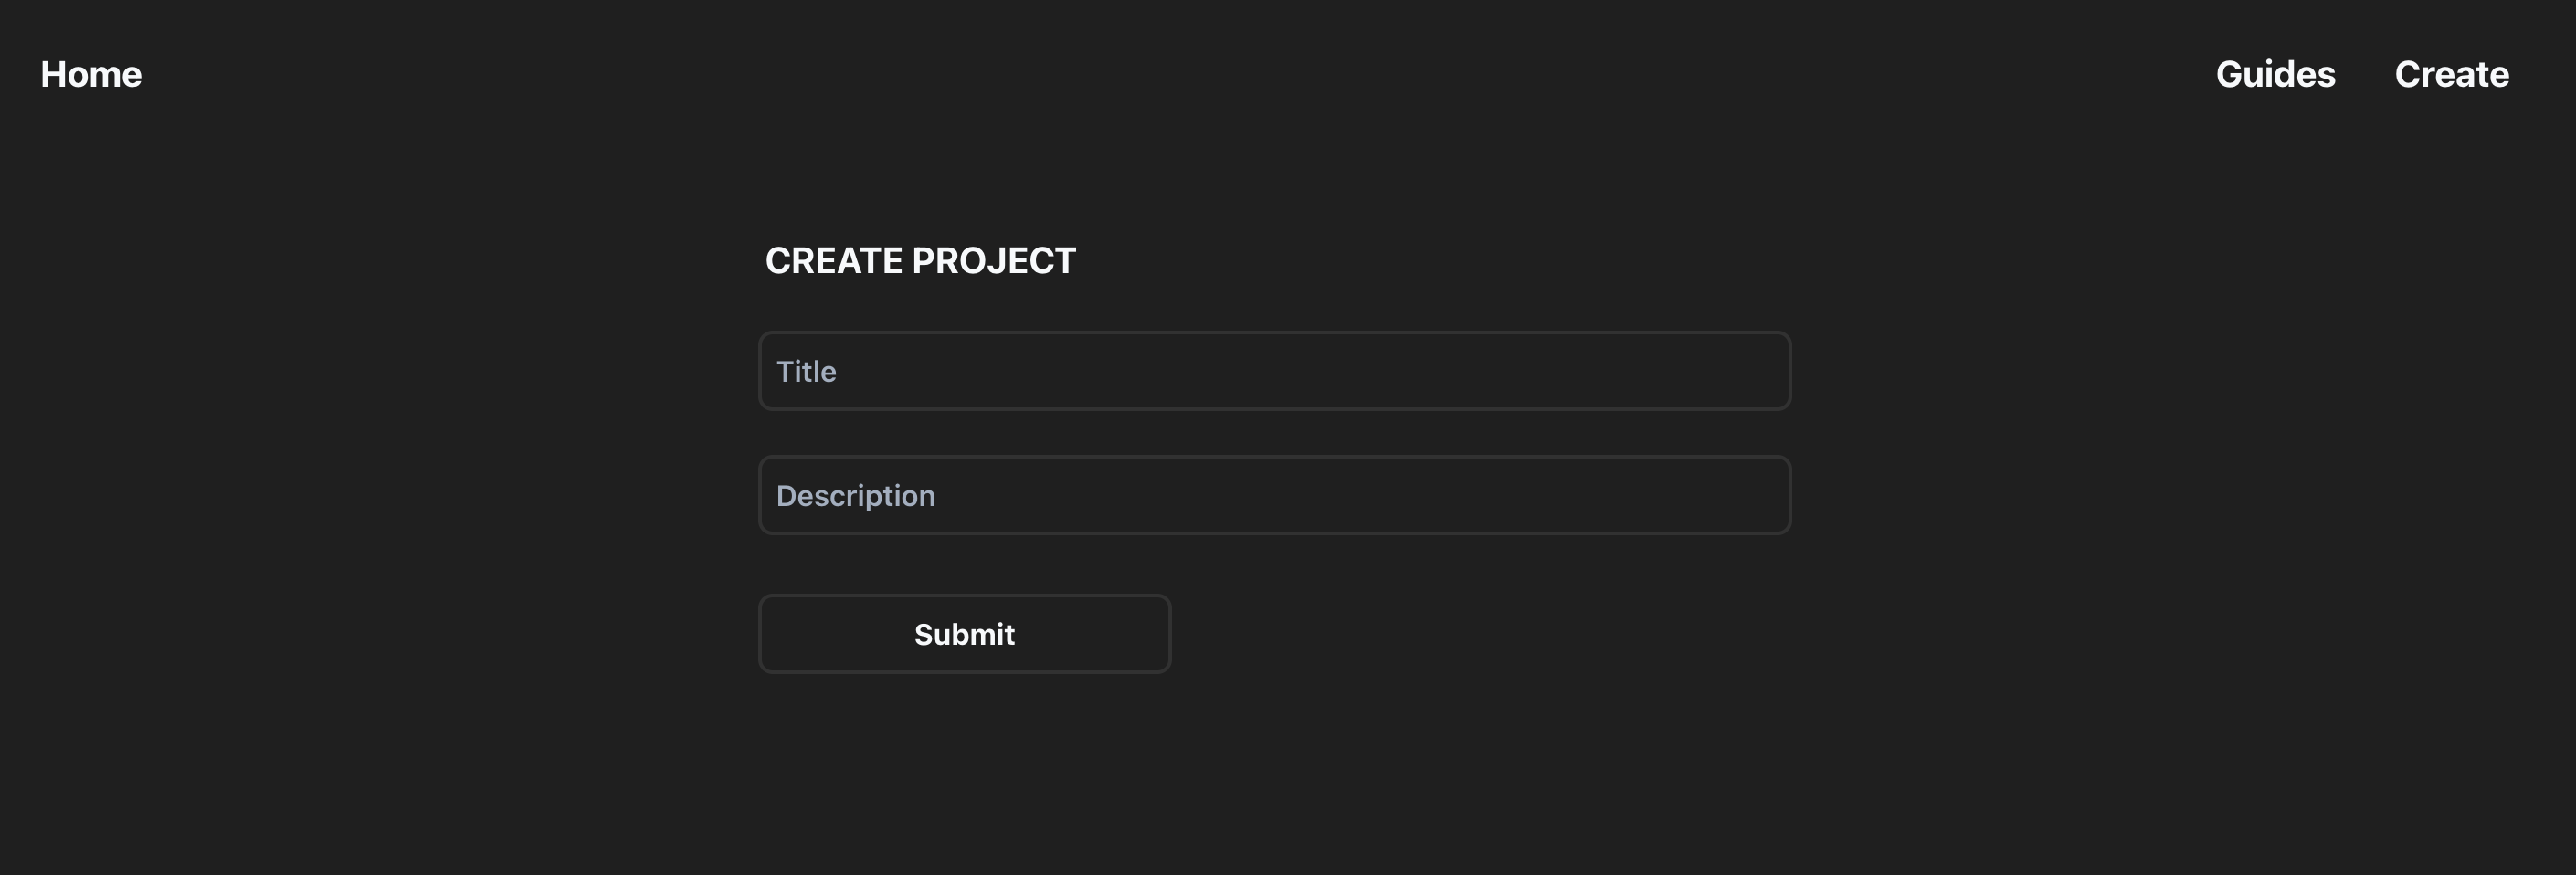2576x875 pixels.
Task: Open the Create nav link
Action: point(2451,74)
